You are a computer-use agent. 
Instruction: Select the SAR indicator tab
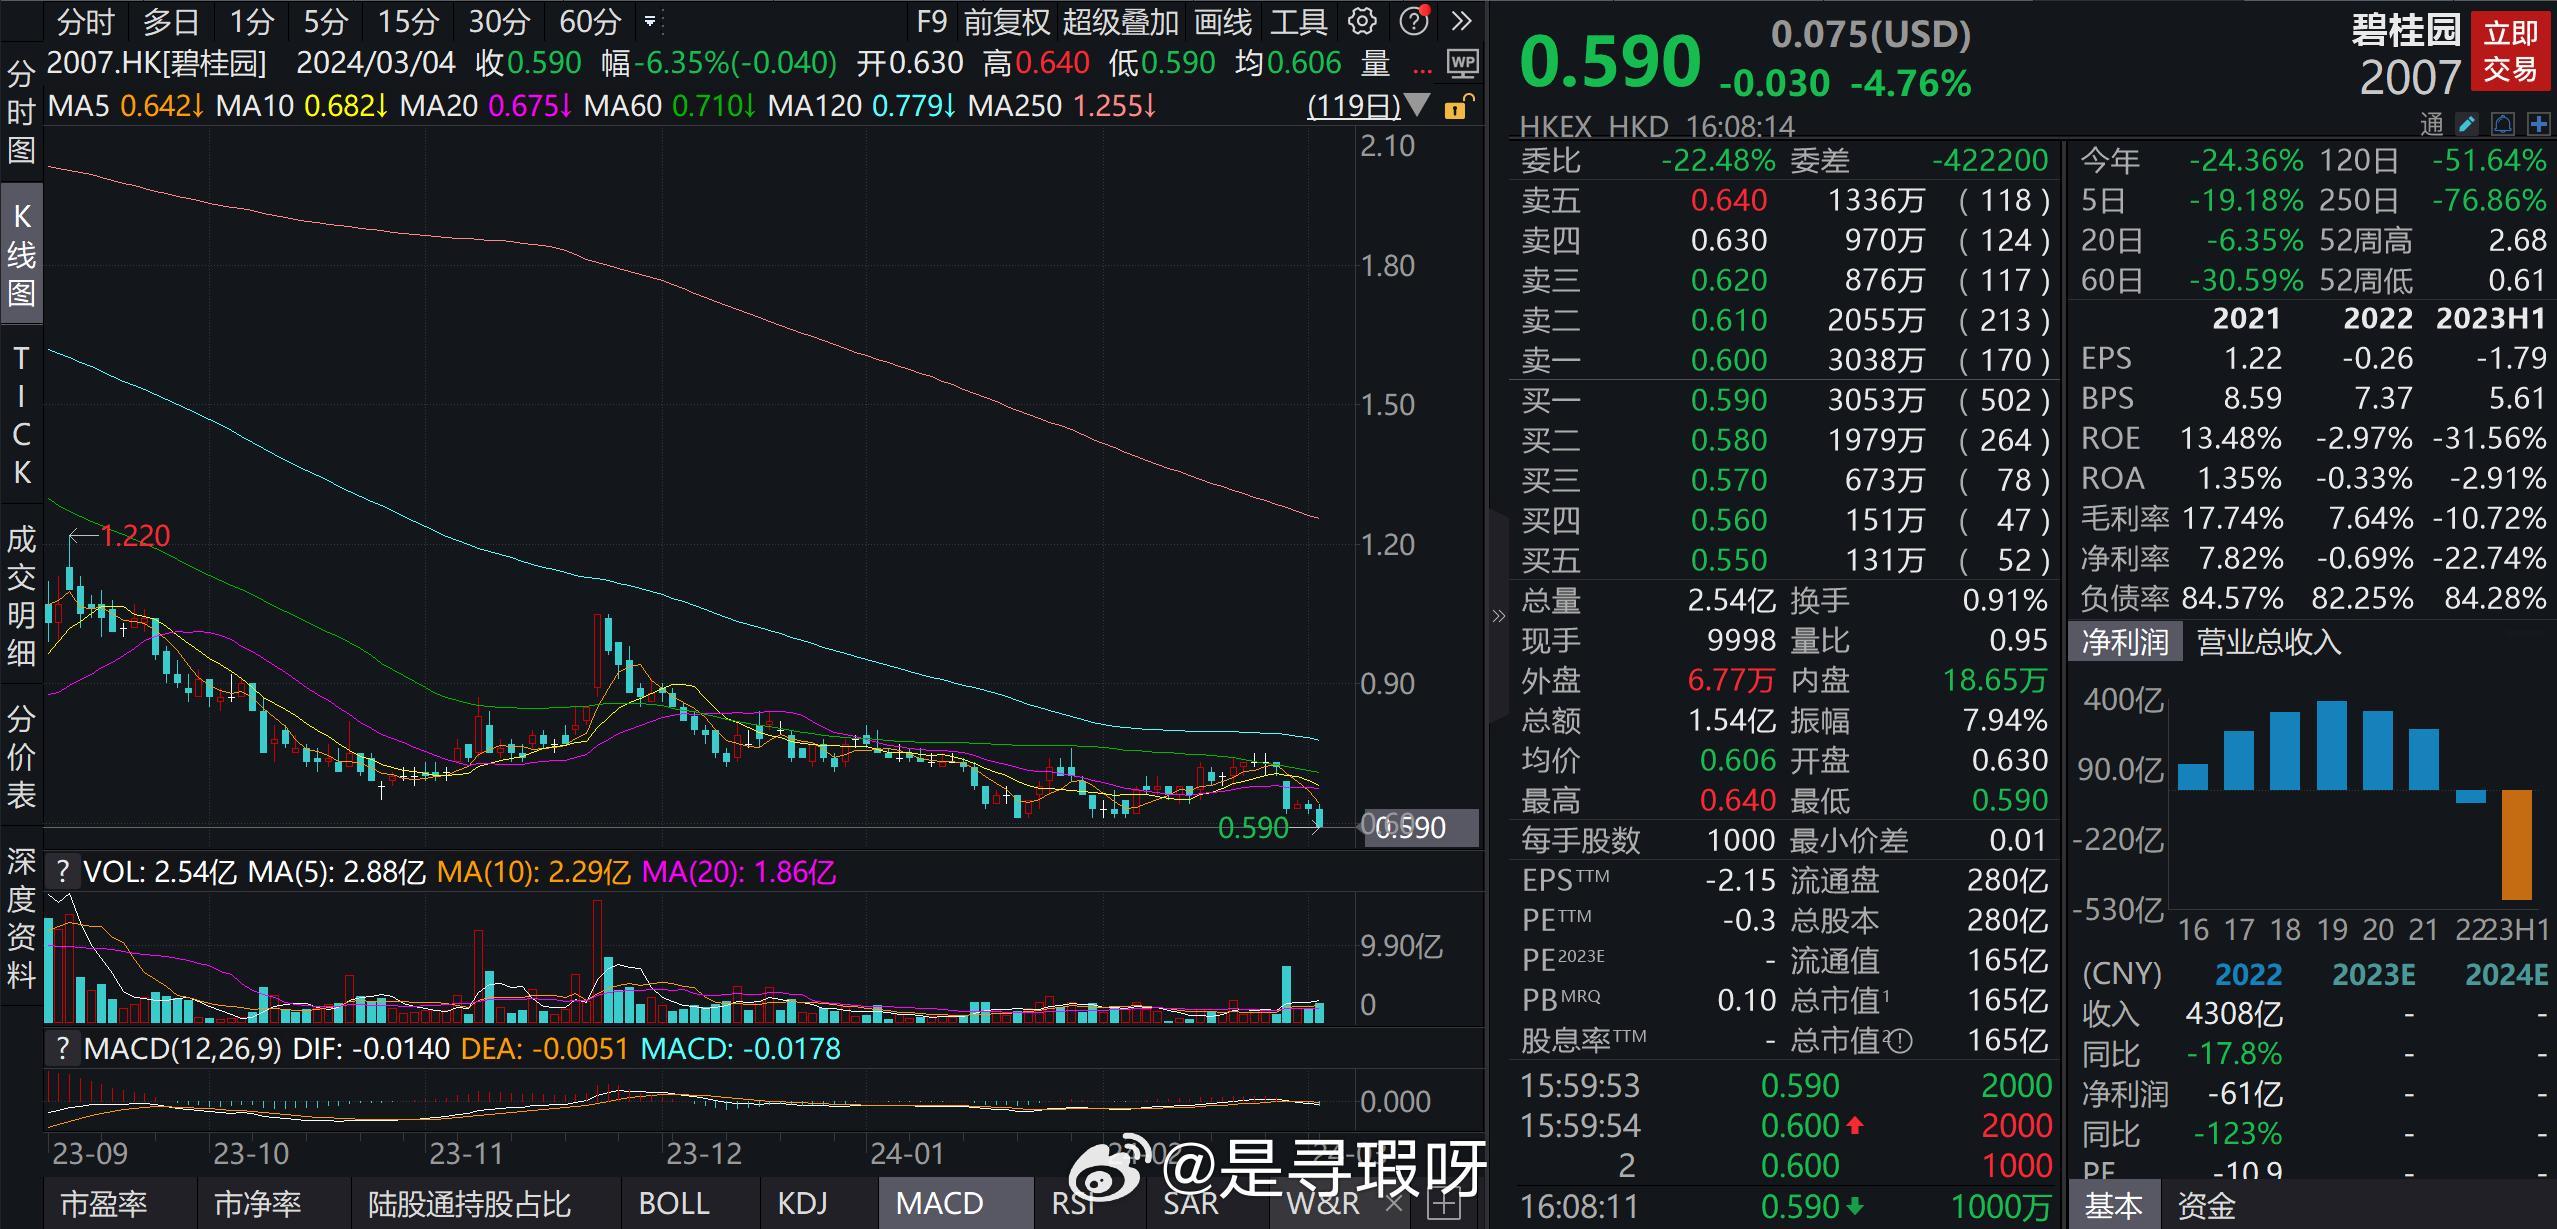click(1191, 1204)
